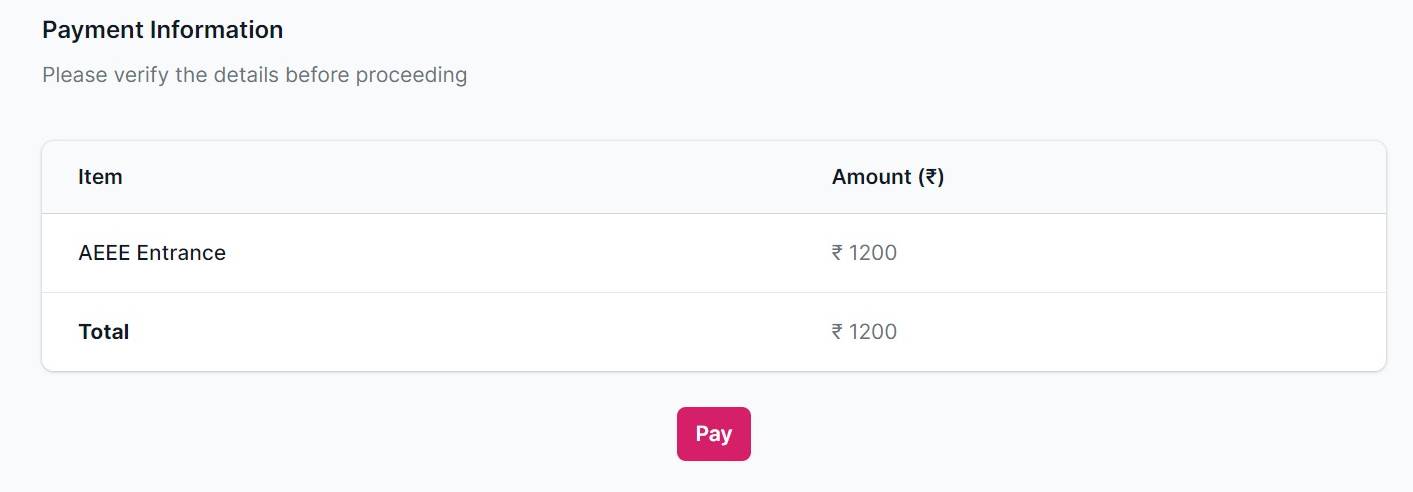1413x492 pixels.
Task: Click the word Entrance in the table
Action: click(181, 253)
